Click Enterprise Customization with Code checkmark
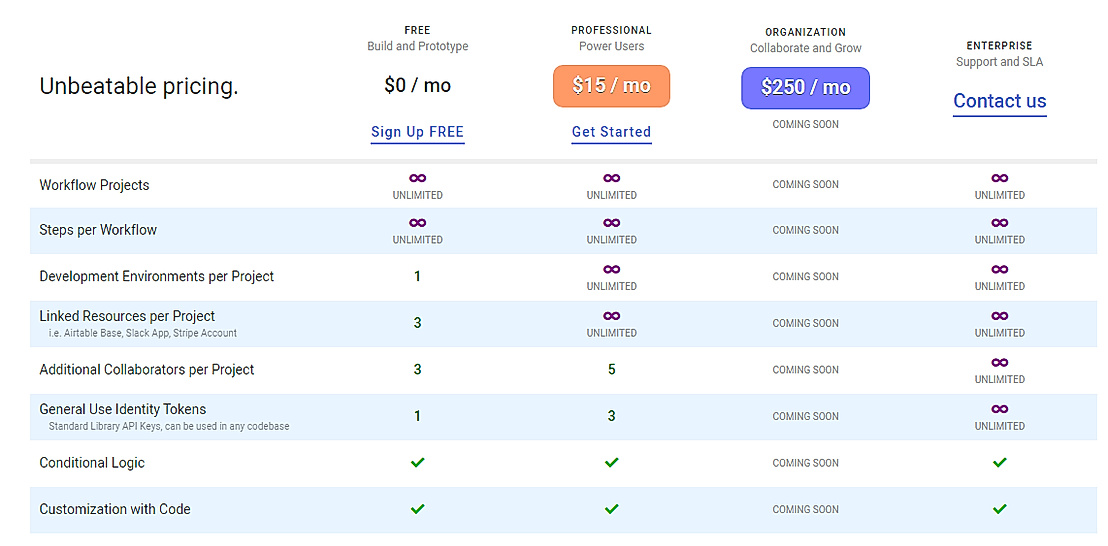This screenshot has height=546, width=1108. [1000, 509]
